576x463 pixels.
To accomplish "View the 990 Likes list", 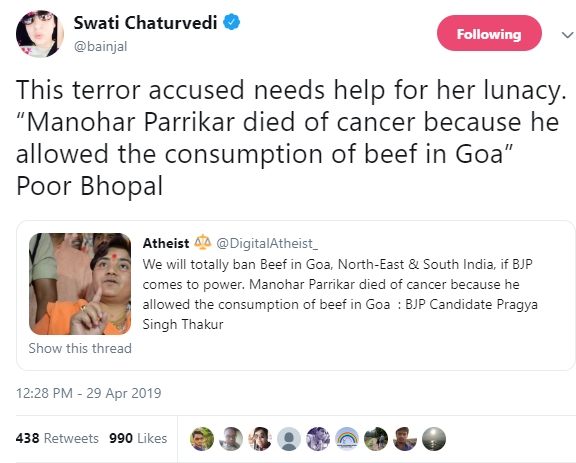I will (x=138, y=438).
